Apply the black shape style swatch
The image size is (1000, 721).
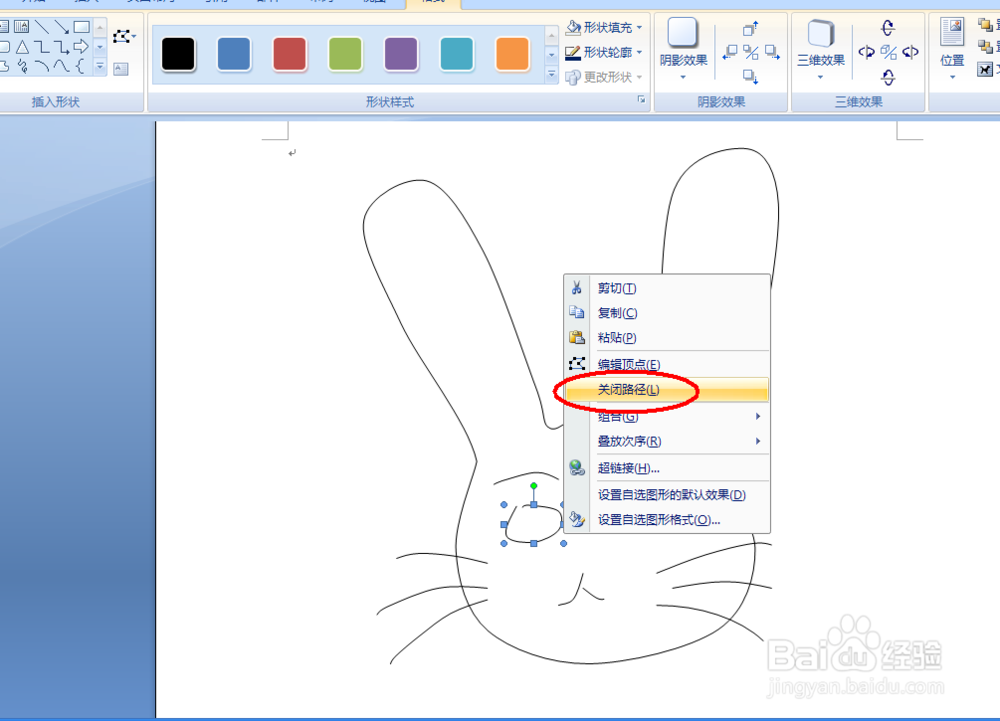pos(178,54)
